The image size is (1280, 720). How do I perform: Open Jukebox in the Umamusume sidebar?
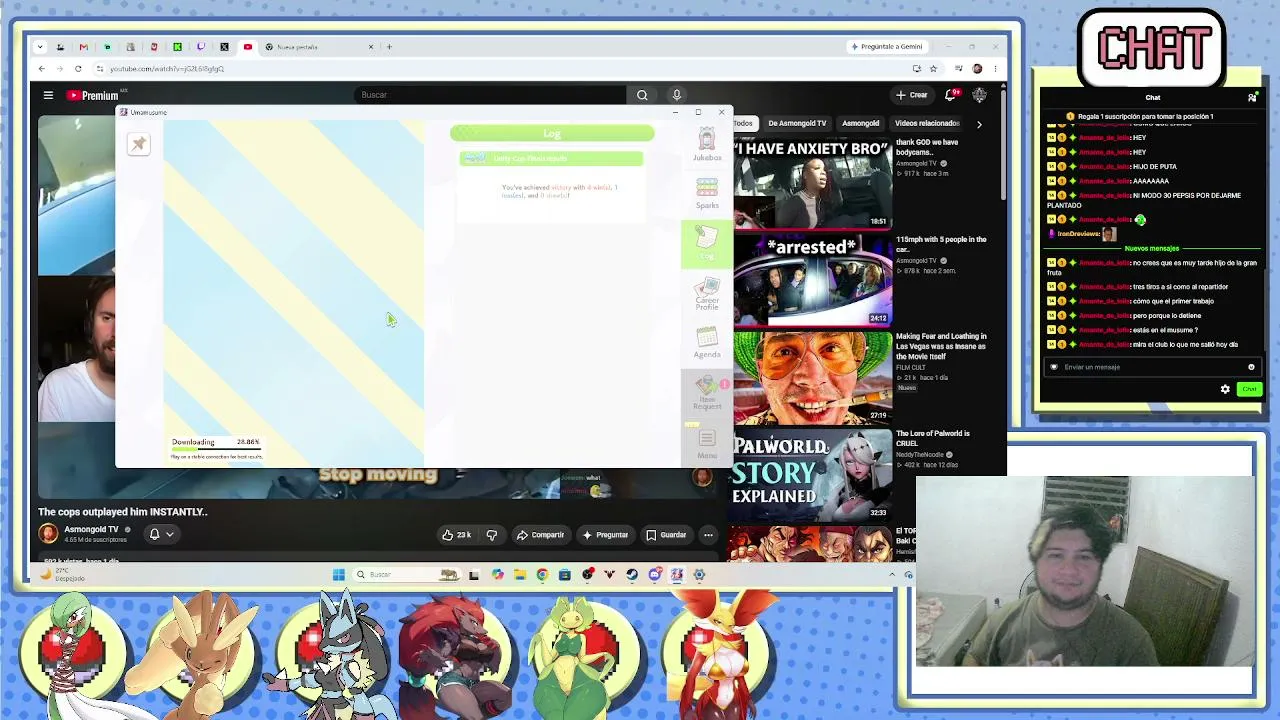(707, 145)
